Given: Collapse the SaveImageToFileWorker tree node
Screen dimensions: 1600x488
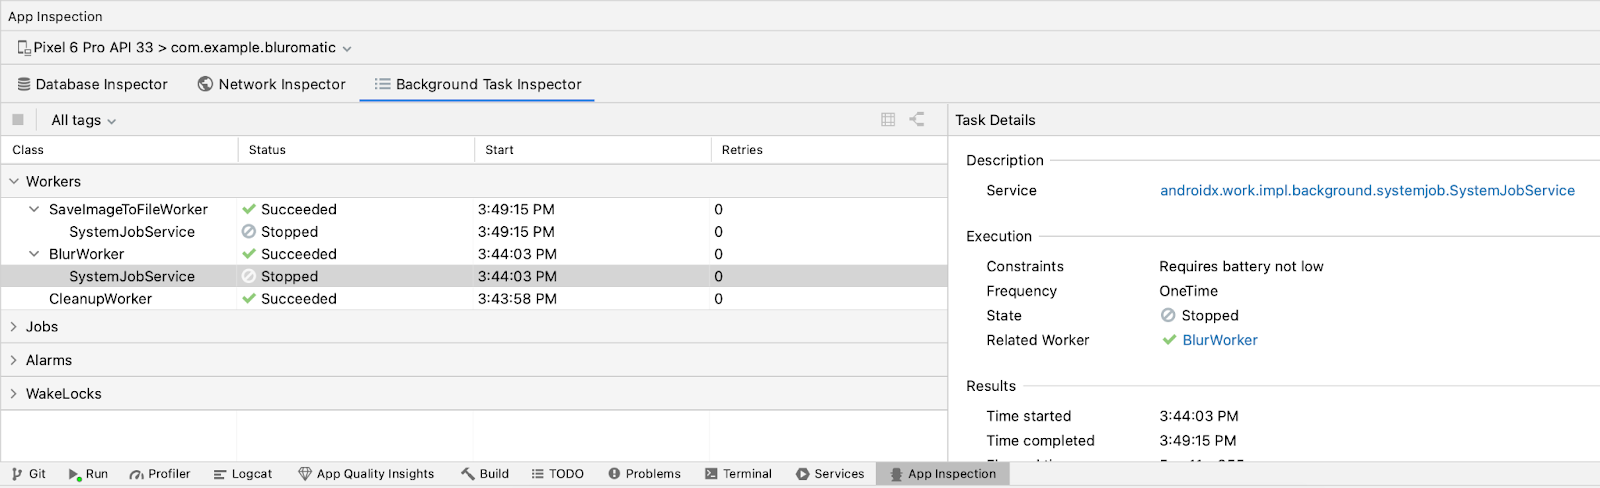Looking at the screenshot, I should [x=34, y=210].
